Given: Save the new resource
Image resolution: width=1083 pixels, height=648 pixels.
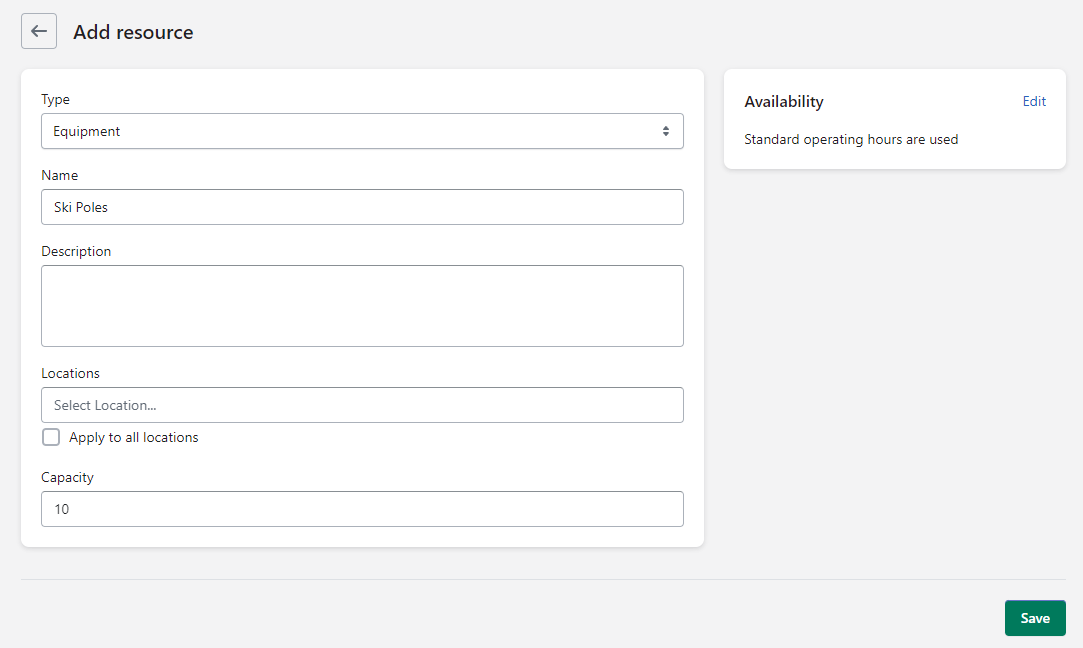Looking at the screenshot, I should point(1035,618).
